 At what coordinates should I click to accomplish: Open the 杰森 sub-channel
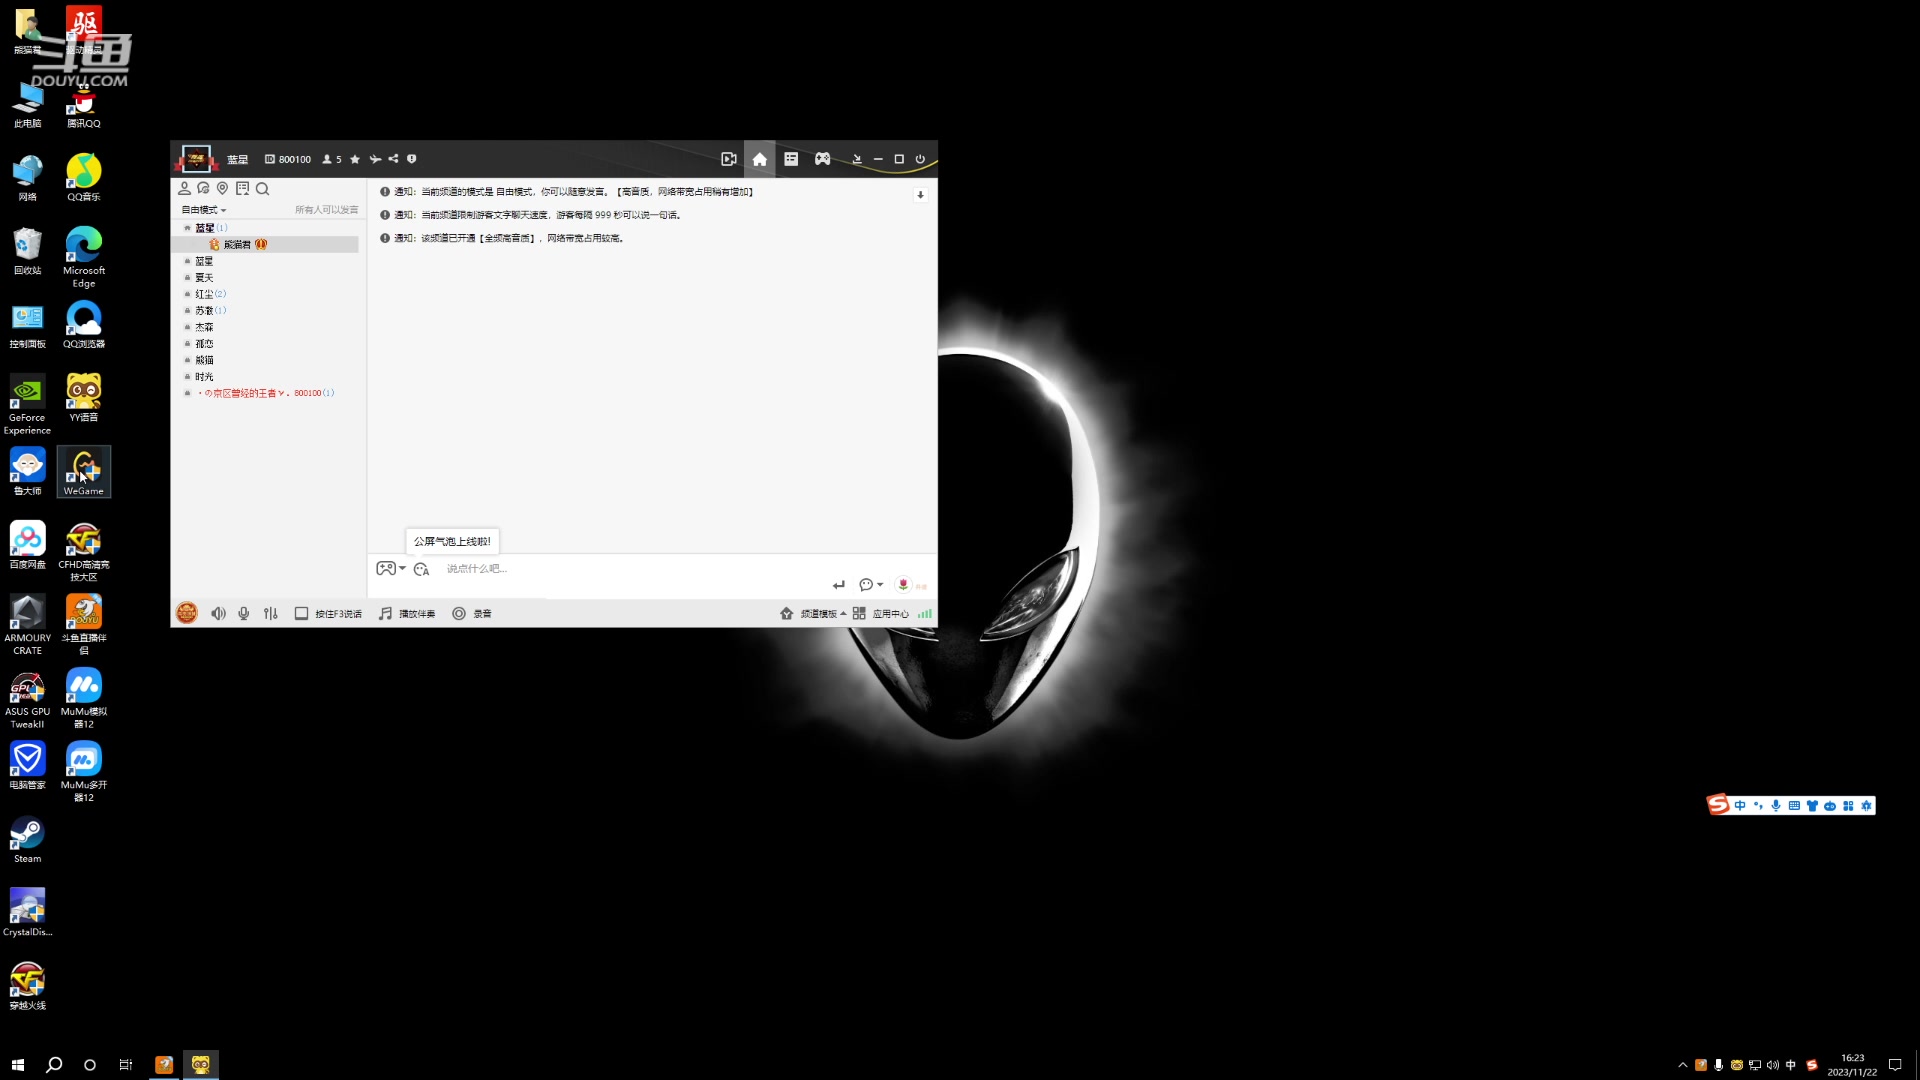point(204,327)
